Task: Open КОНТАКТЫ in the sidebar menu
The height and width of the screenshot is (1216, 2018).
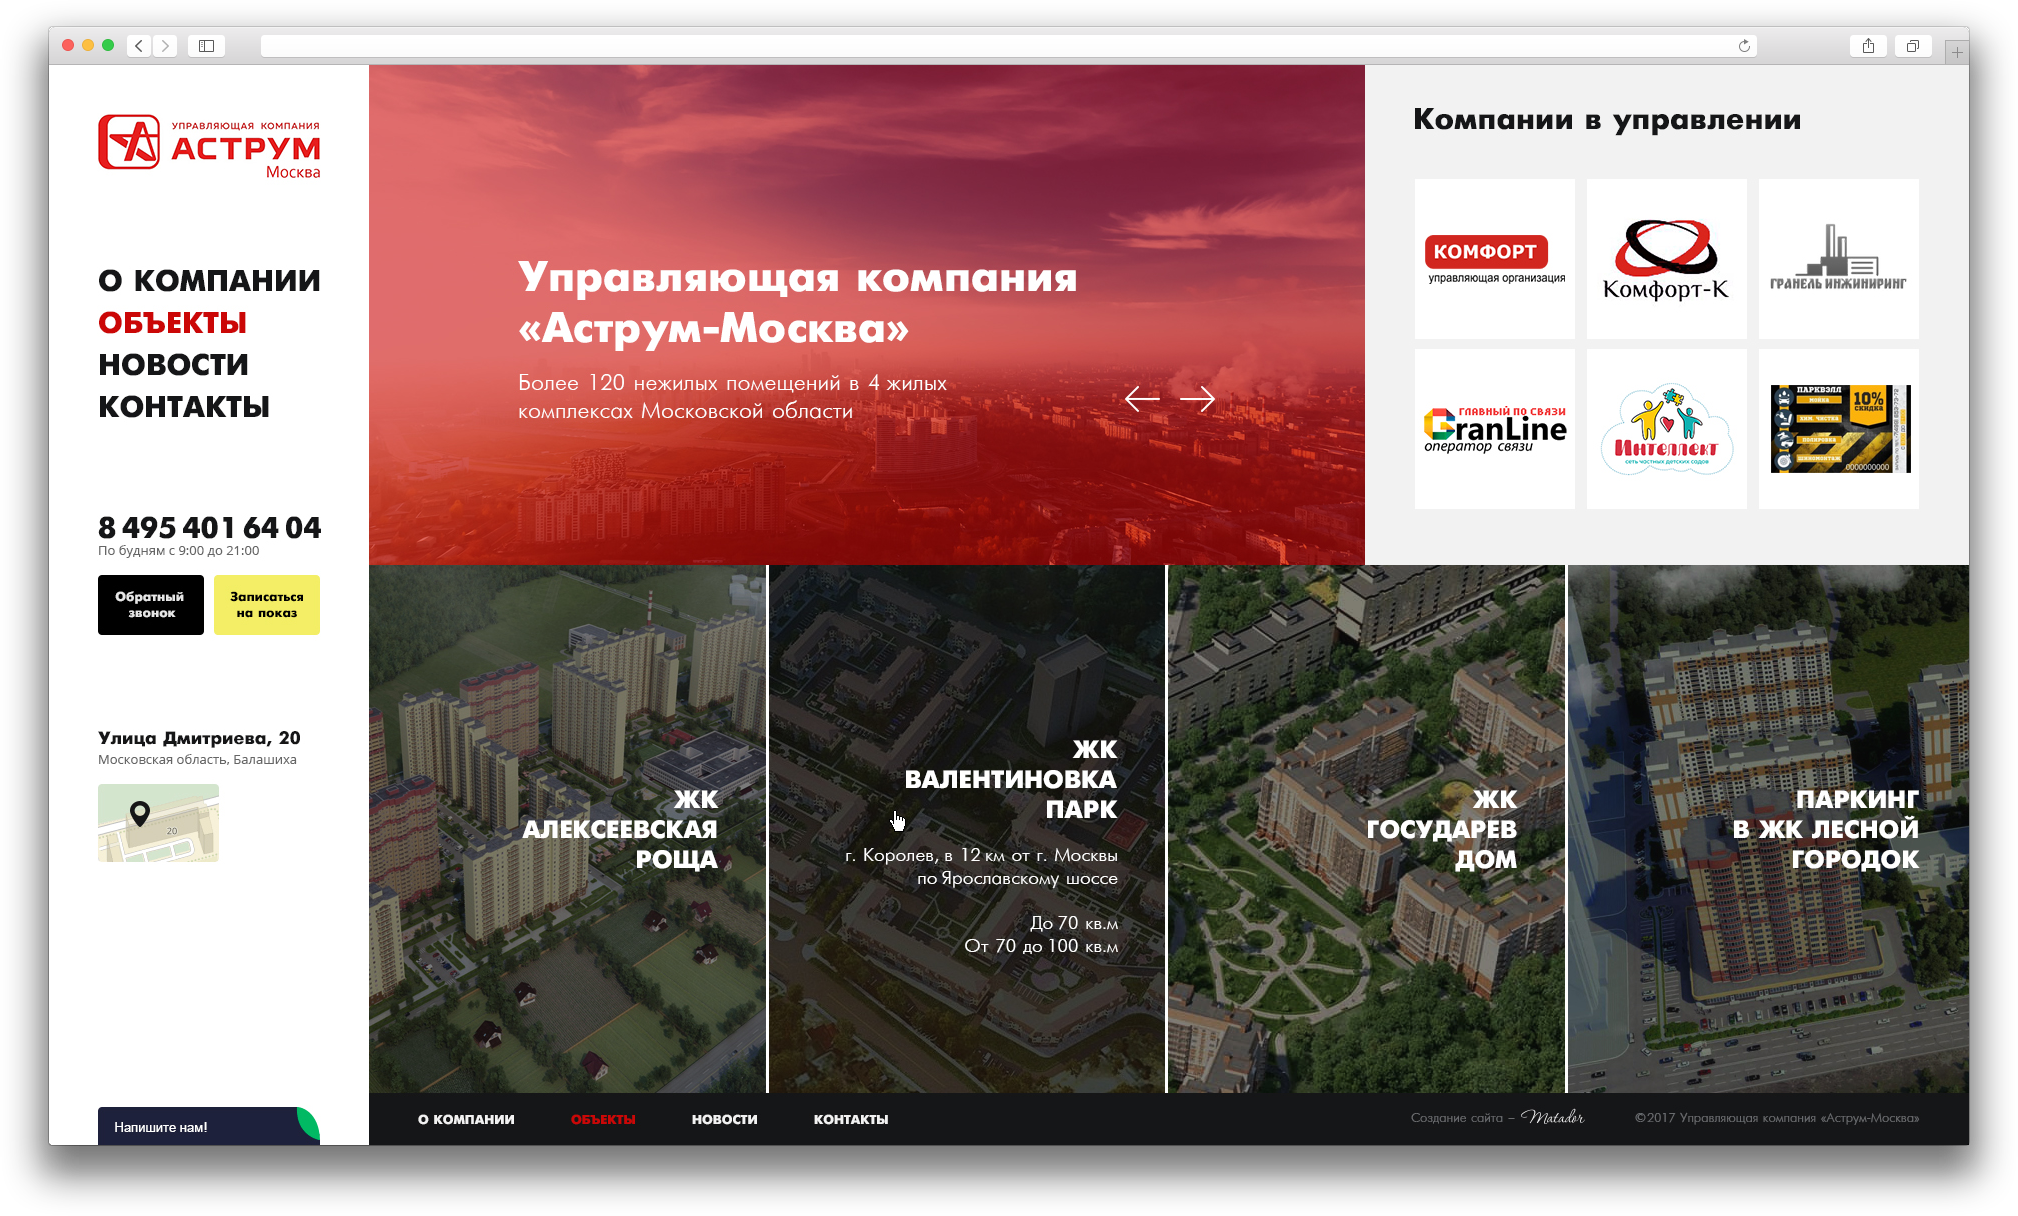Action: point(184,407)
